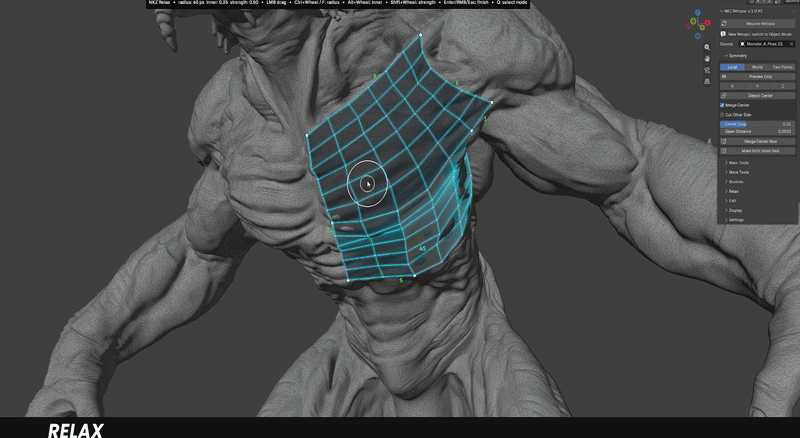
Task: Click the Merge Center Now button
Action: pyautogui.click(x=757, y=141)
